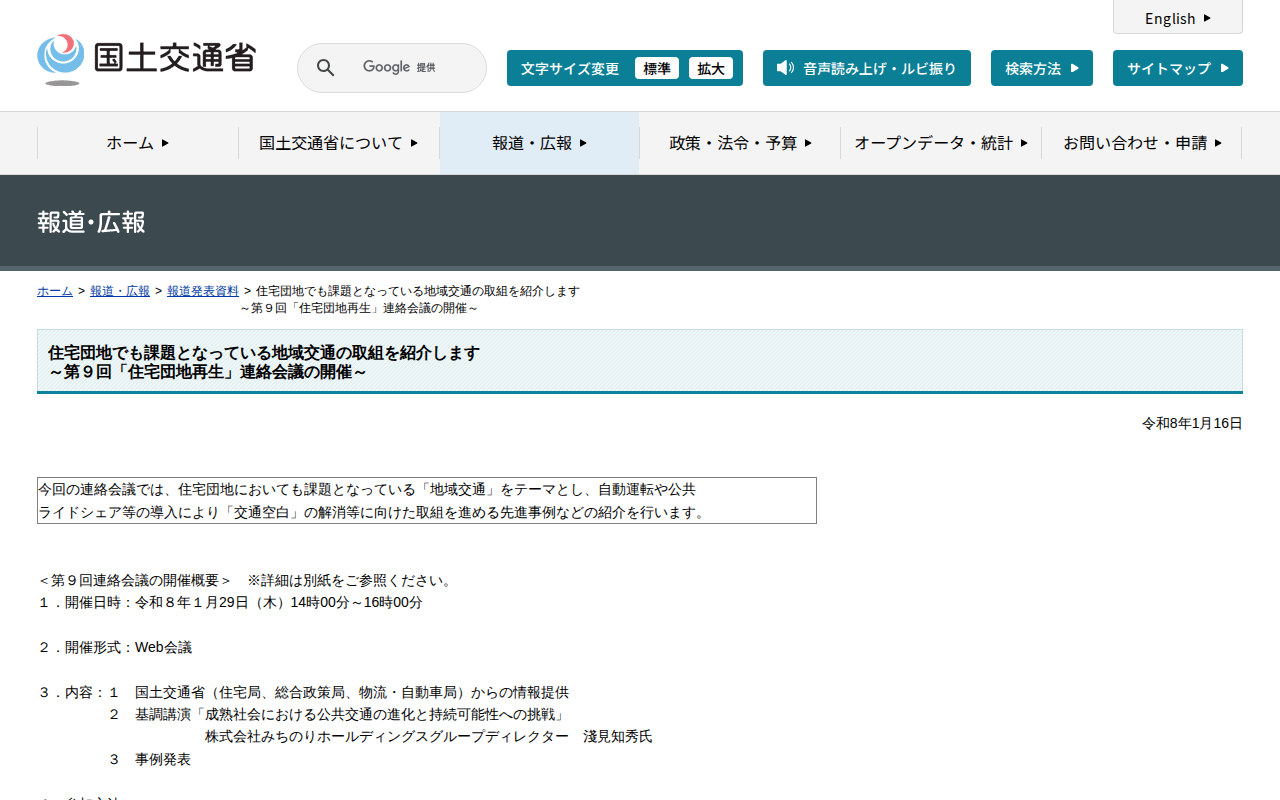
Task: Click the 文字サイズ変更 label
Action: click(x=570, y=68)
